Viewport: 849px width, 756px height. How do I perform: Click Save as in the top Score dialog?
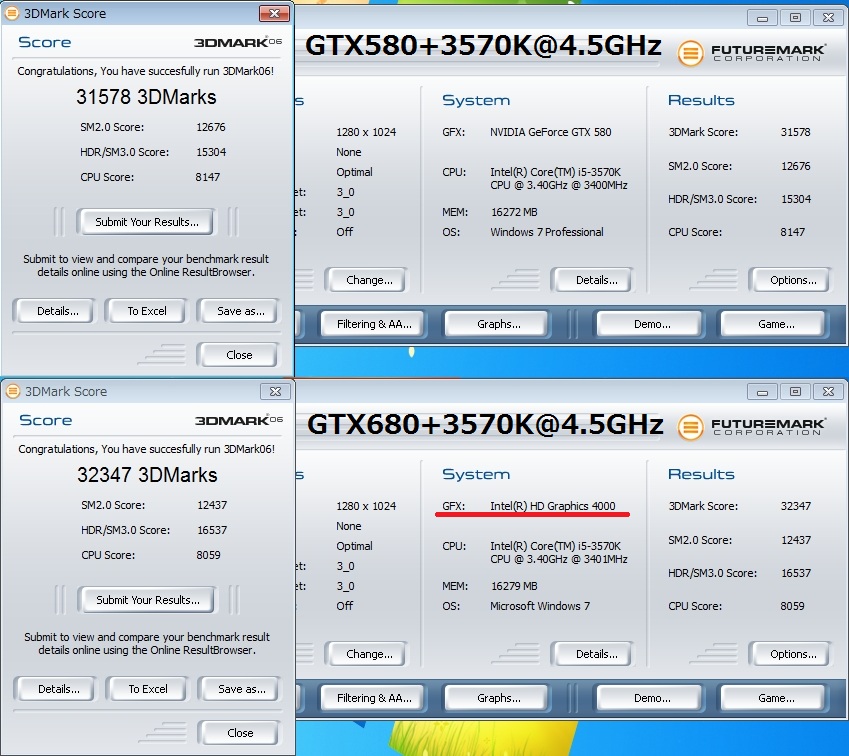240,311
